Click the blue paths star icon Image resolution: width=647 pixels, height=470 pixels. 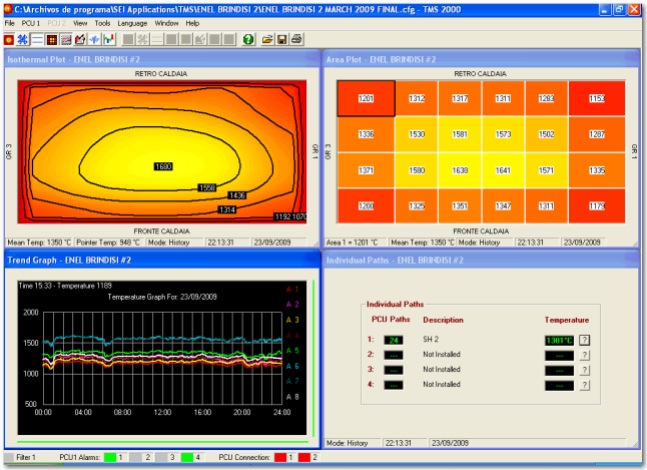tap(23, 39)
